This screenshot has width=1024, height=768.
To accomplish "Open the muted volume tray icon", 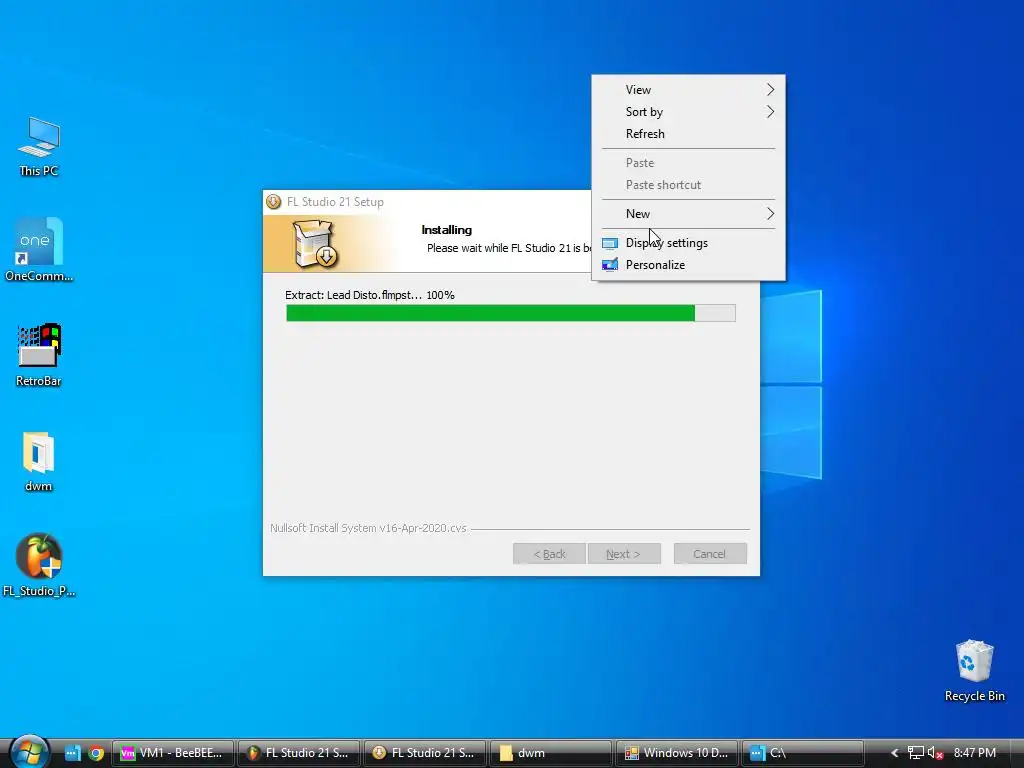I will [935, 753].
